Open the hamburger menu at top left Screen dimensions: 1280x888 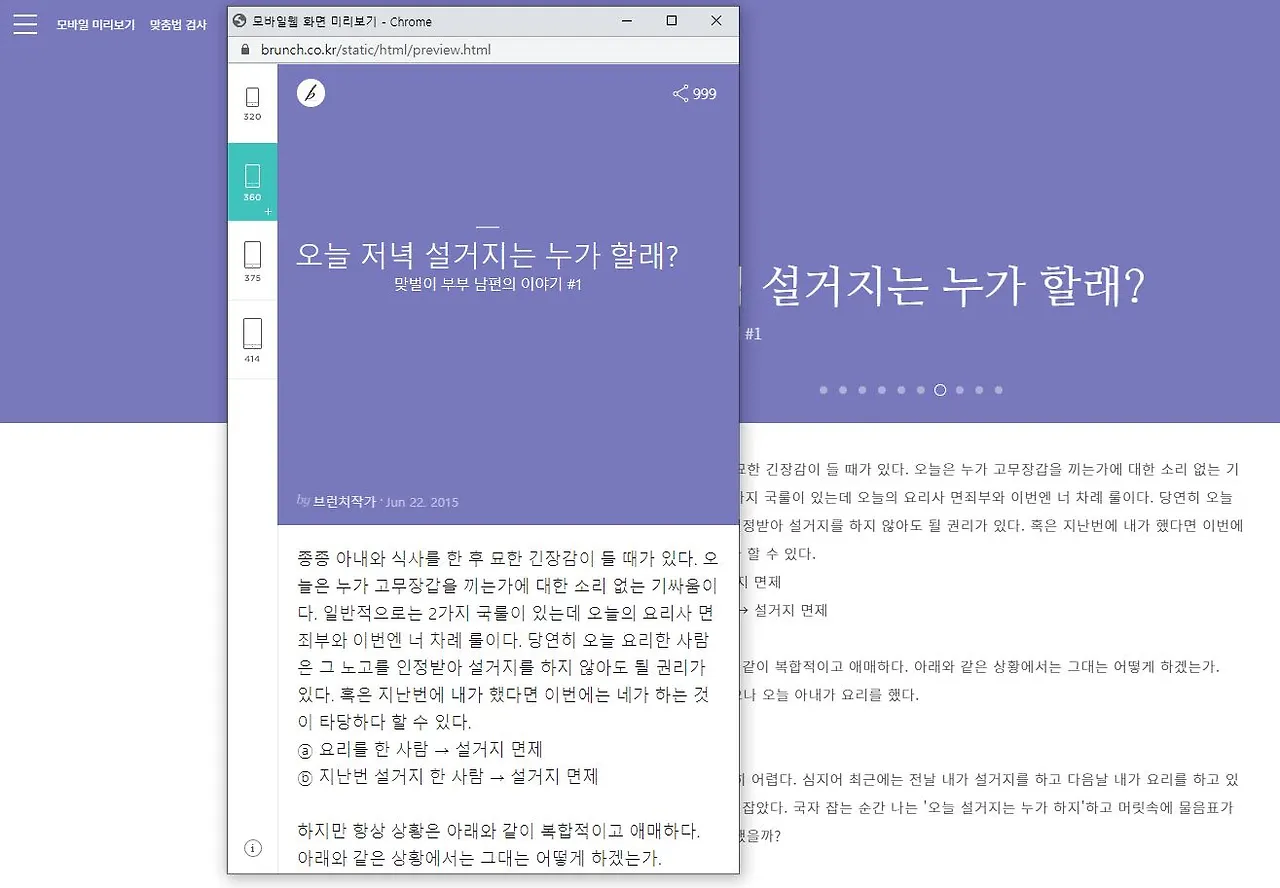point(25,25)
